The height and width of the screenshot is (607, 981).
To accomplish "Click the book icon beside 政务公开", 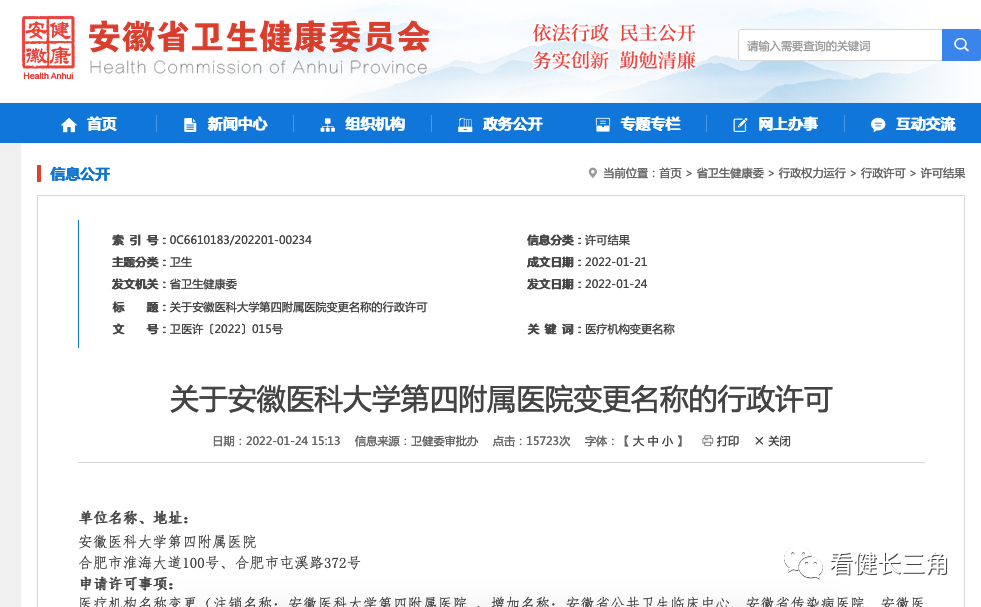I will [x=465, y=125].
